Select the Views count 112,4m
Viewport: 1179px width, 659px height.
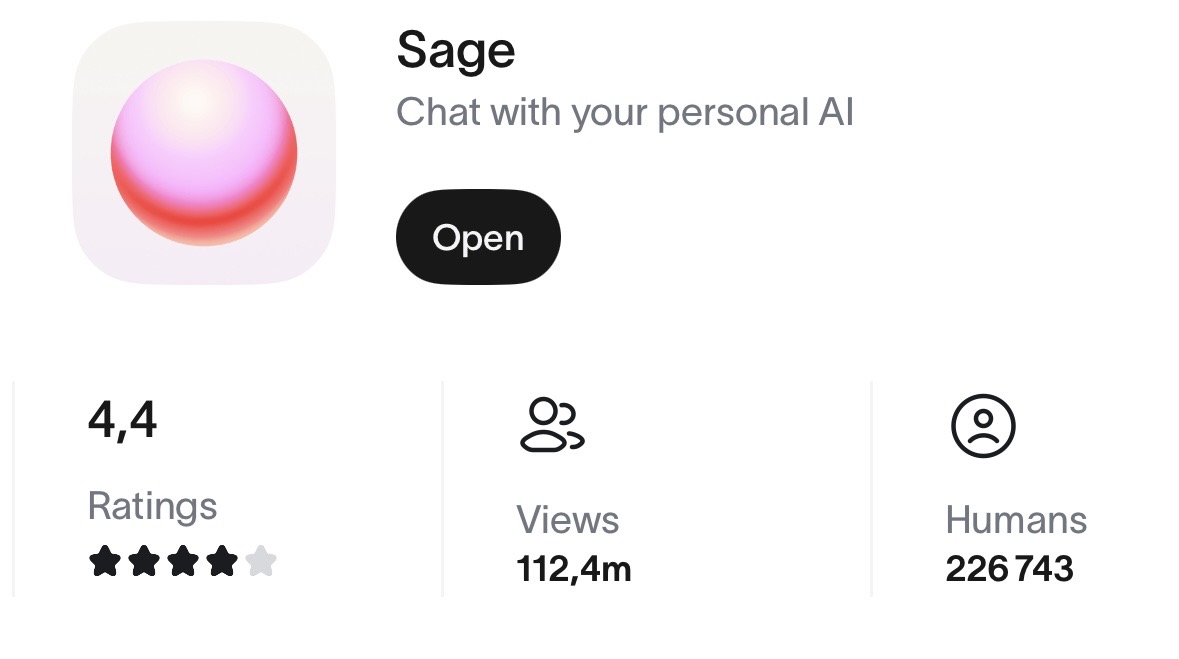click(574, 569)
